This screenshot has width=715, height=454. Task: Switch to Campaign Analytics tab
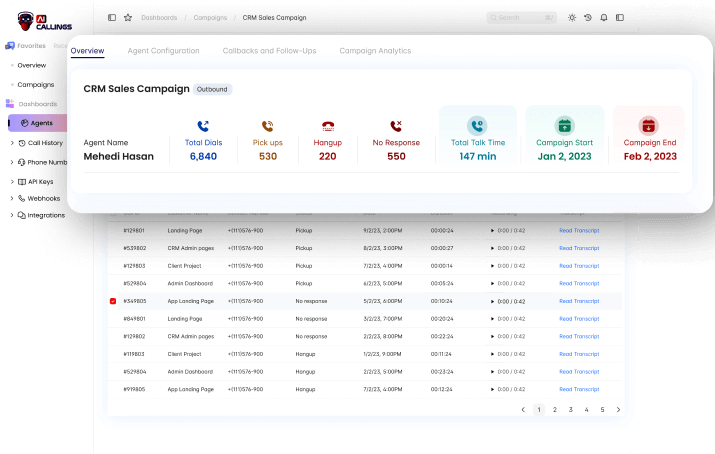coord(375,51)
